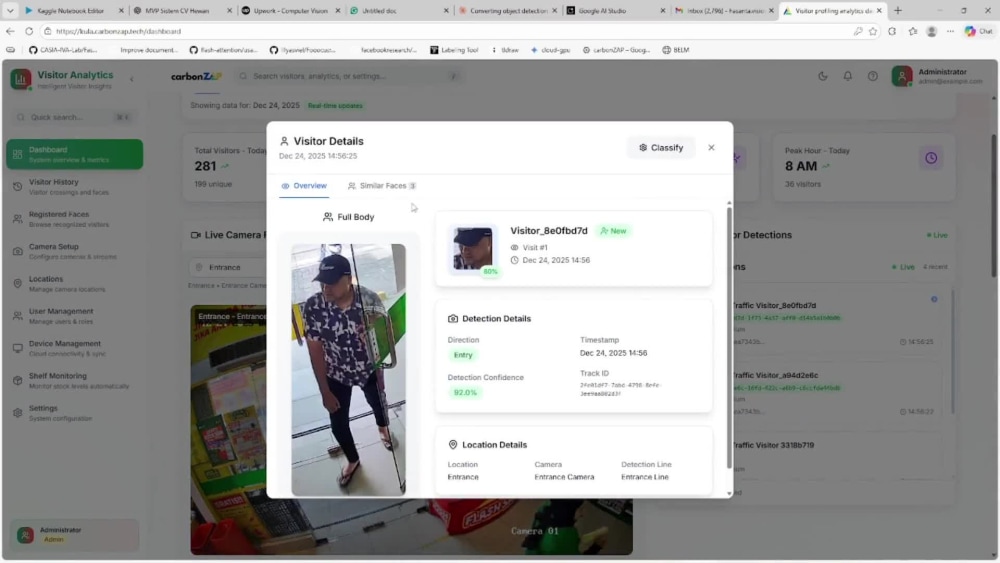The height and width of the screenshot is (563, 1000).
Task: Open the full body visitor photo
Action: (348, 369)
